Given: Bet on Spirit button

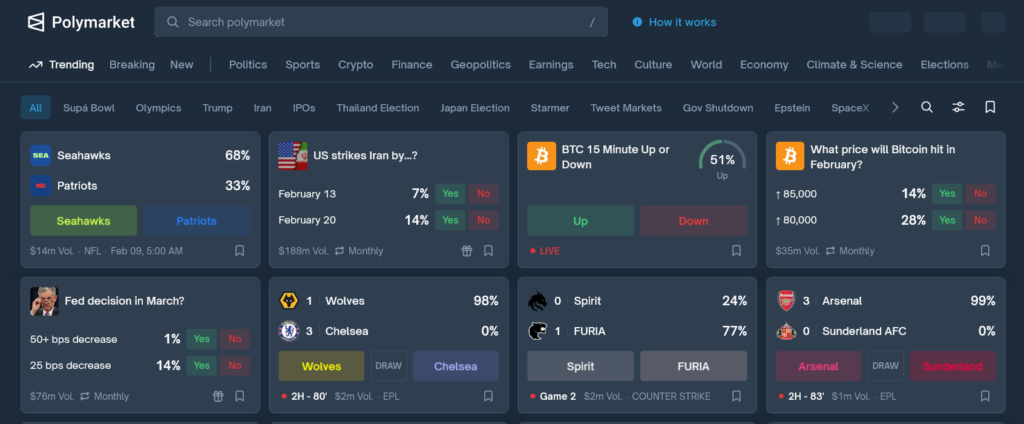Looking at the screenshot, I should (x=581, y=366).
